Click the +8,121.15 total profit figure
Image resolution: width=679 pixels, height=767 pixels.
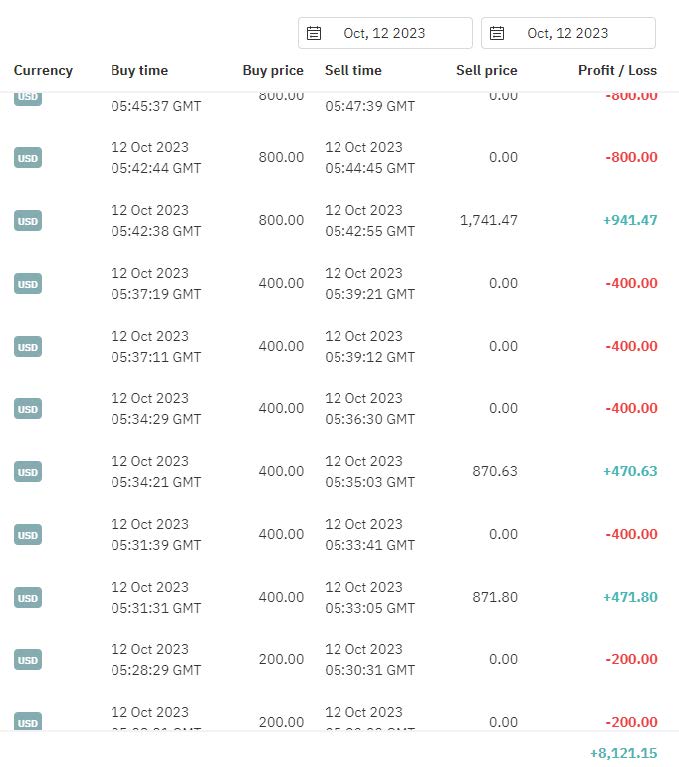(x=623, y=753)
